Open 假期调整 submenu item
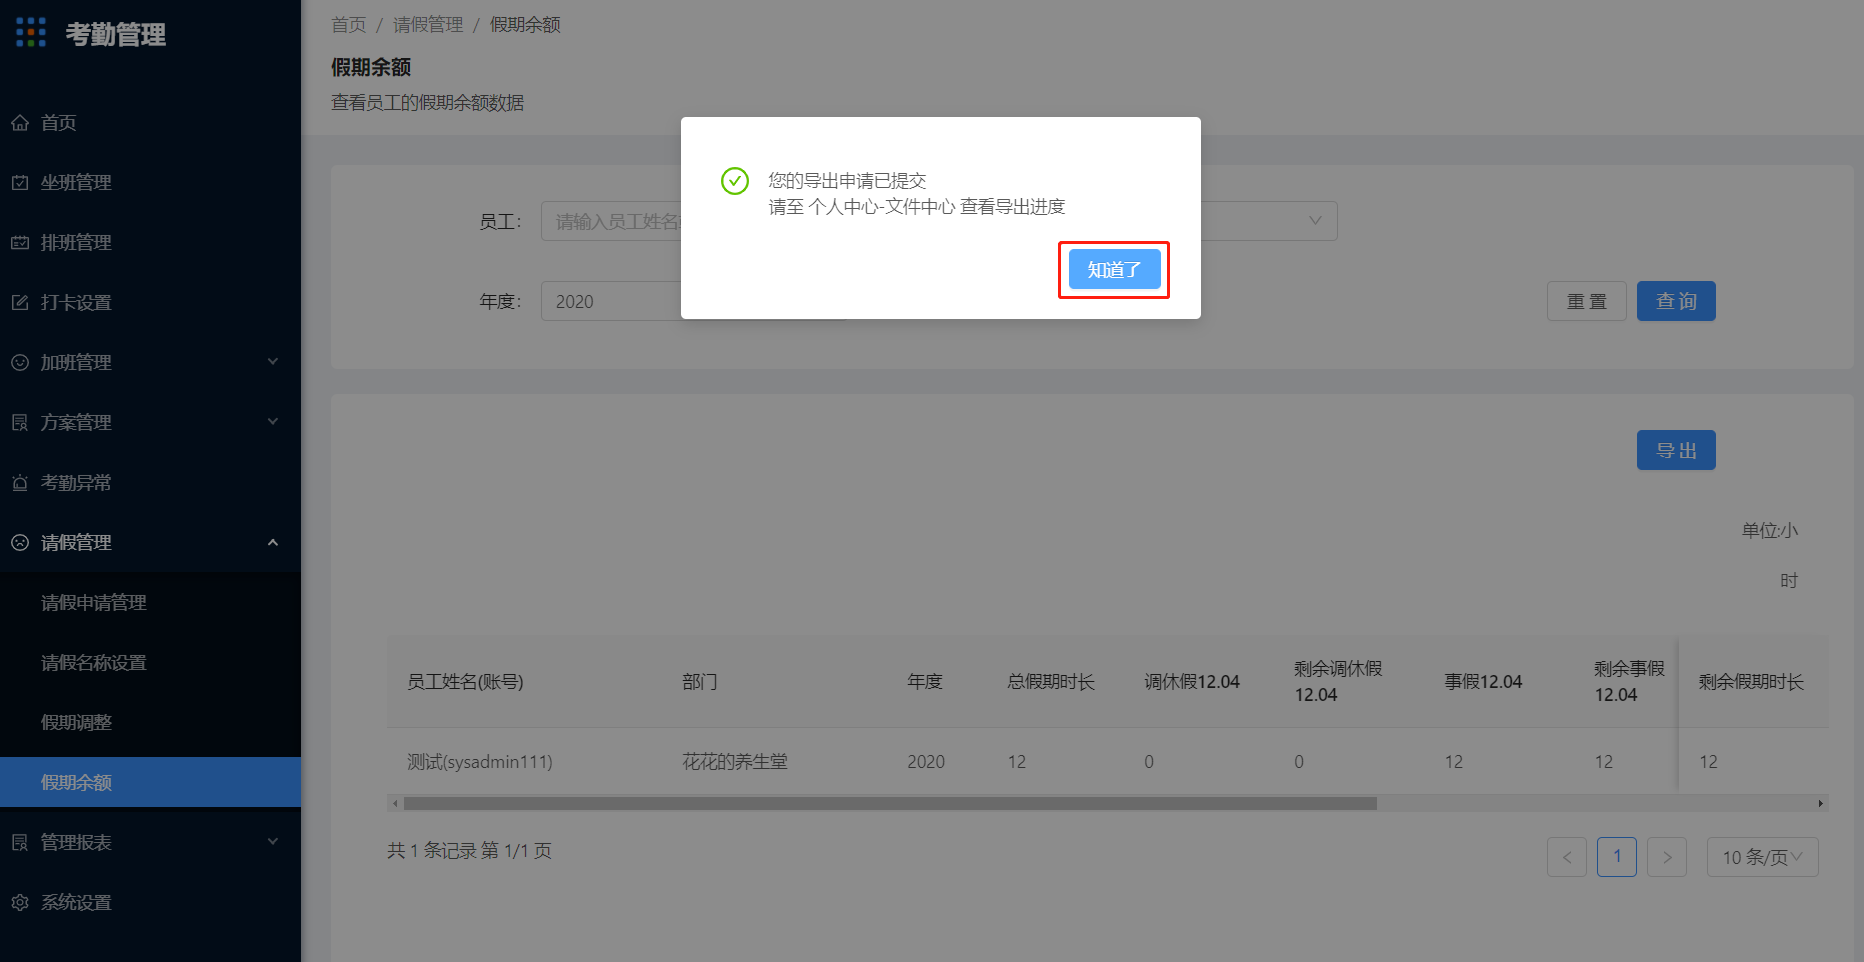 coord(150,723)
